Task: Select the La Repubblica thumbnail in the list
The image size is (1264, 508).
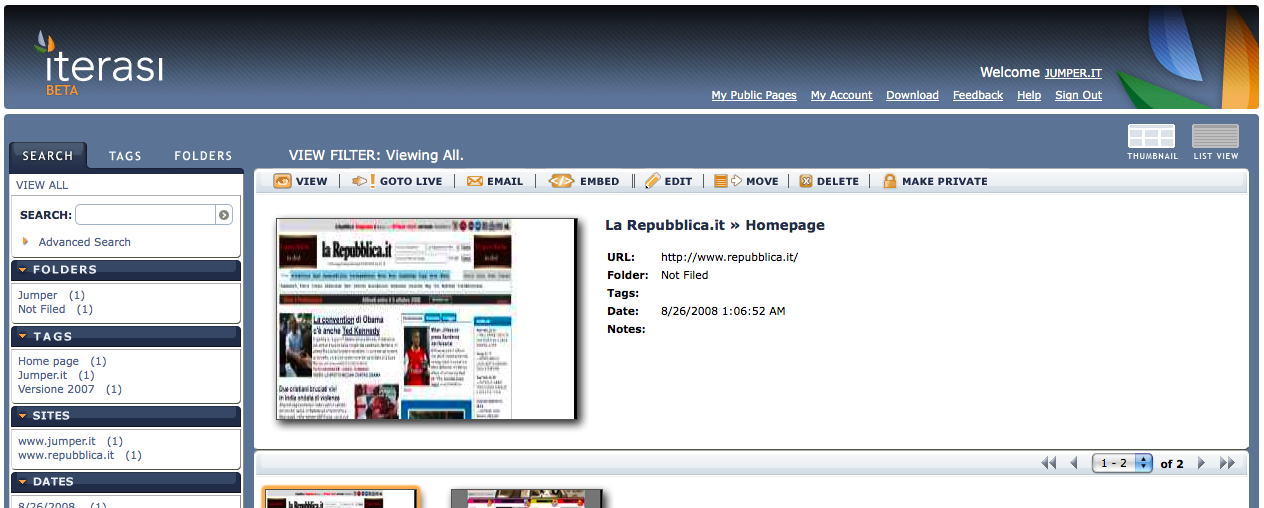Action: pos(341,498)
